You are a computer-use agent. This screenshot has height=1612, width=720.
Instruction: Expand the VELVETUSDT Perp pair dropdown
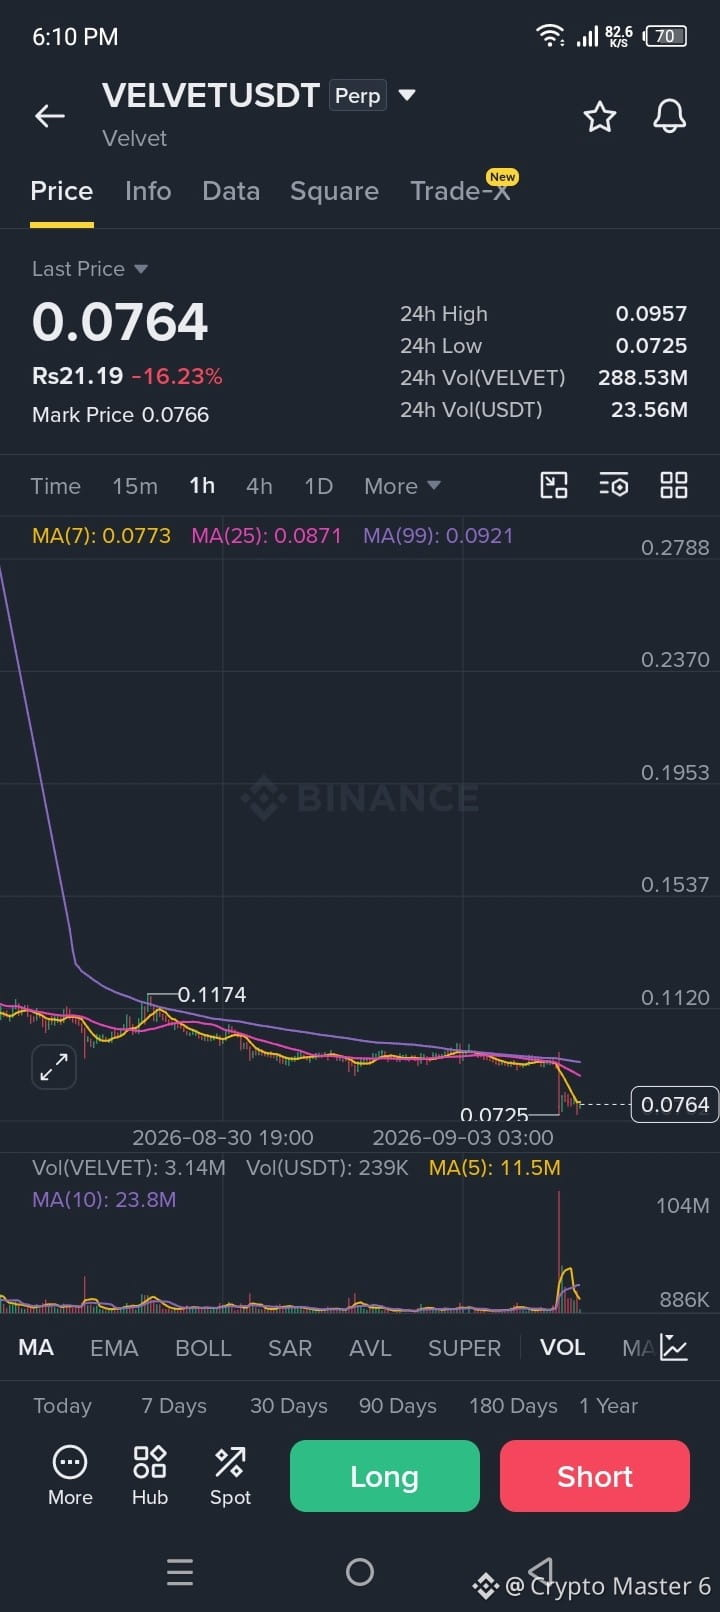(407, 96)
